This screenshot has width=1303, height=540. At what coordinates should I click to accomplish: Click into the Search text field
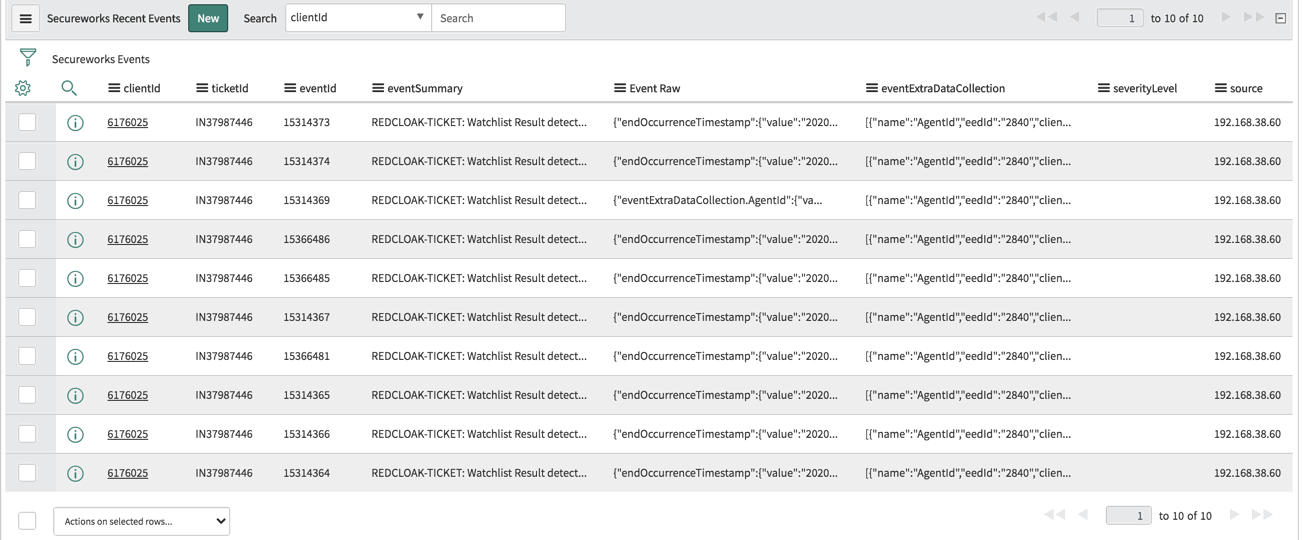point(498,18)
